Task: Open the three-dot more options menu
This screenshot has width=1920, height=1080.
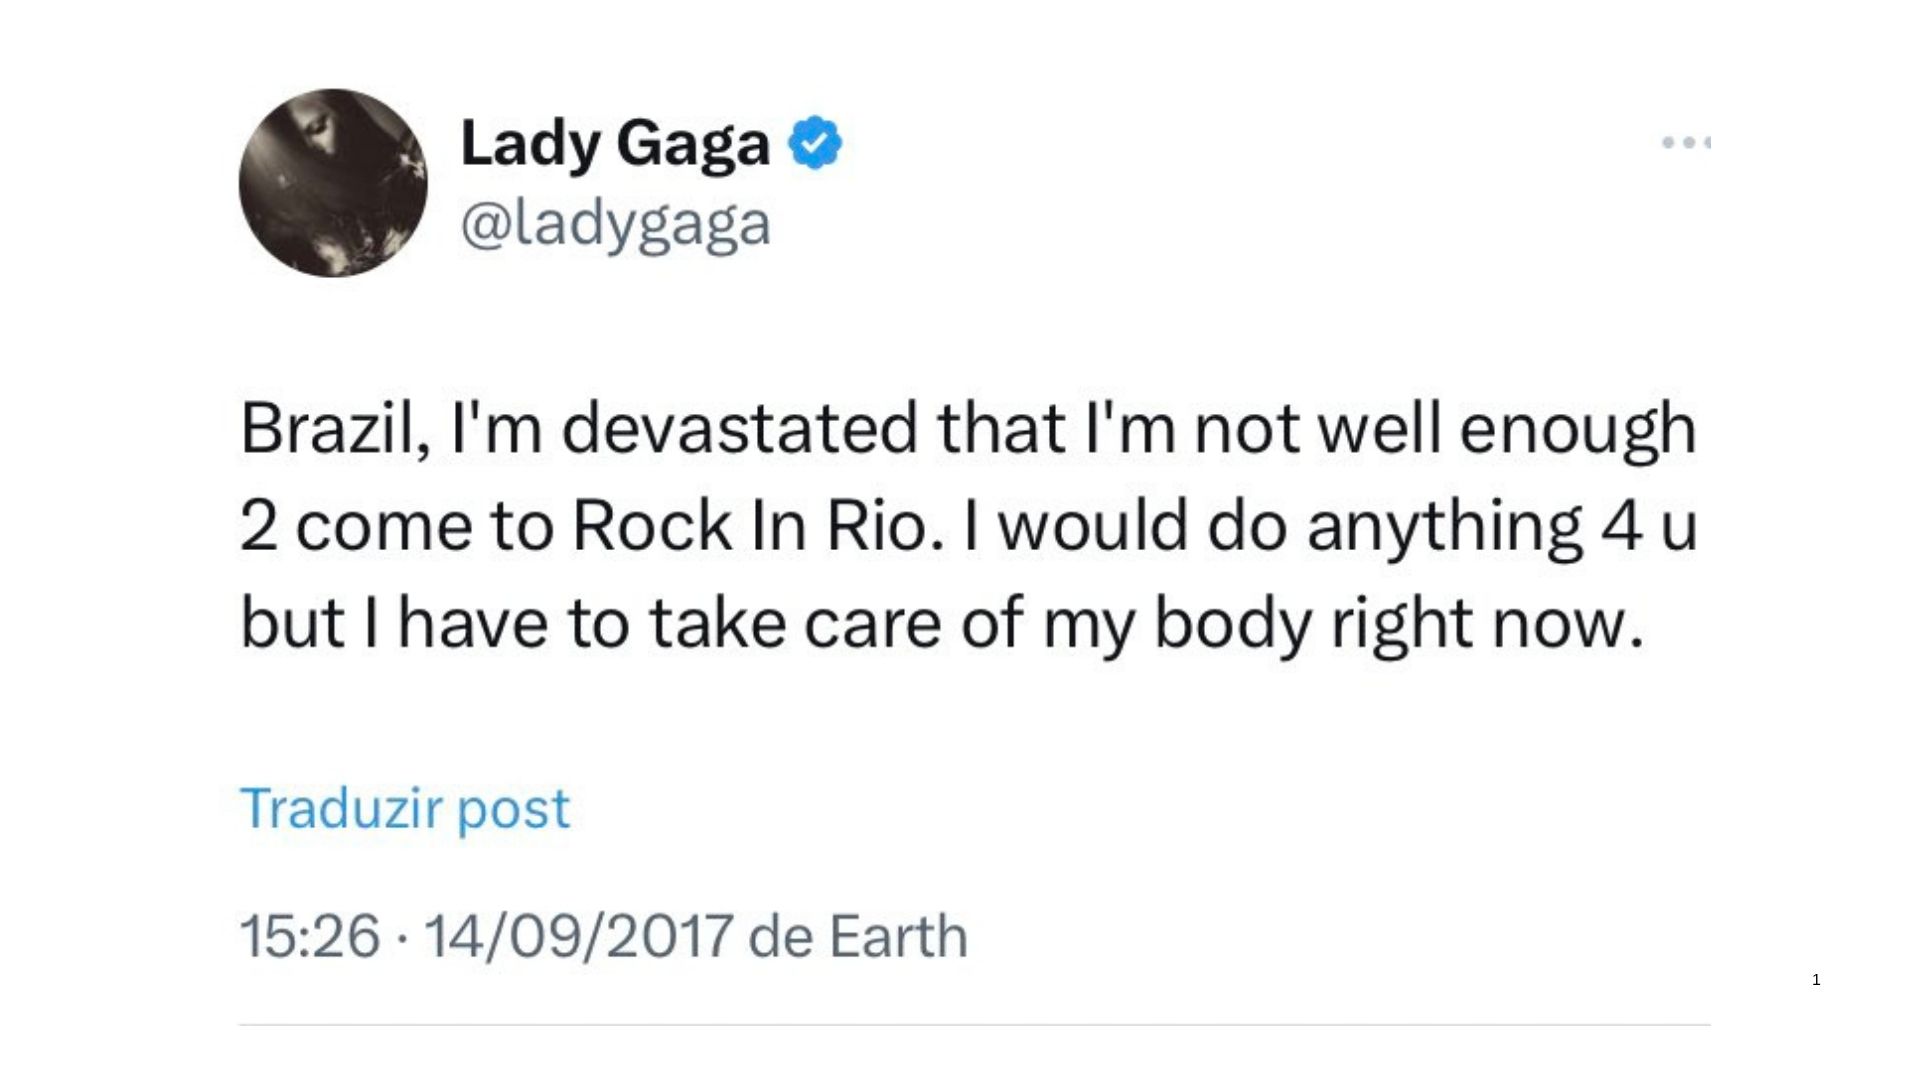Action: click(x=1687, y=142)
